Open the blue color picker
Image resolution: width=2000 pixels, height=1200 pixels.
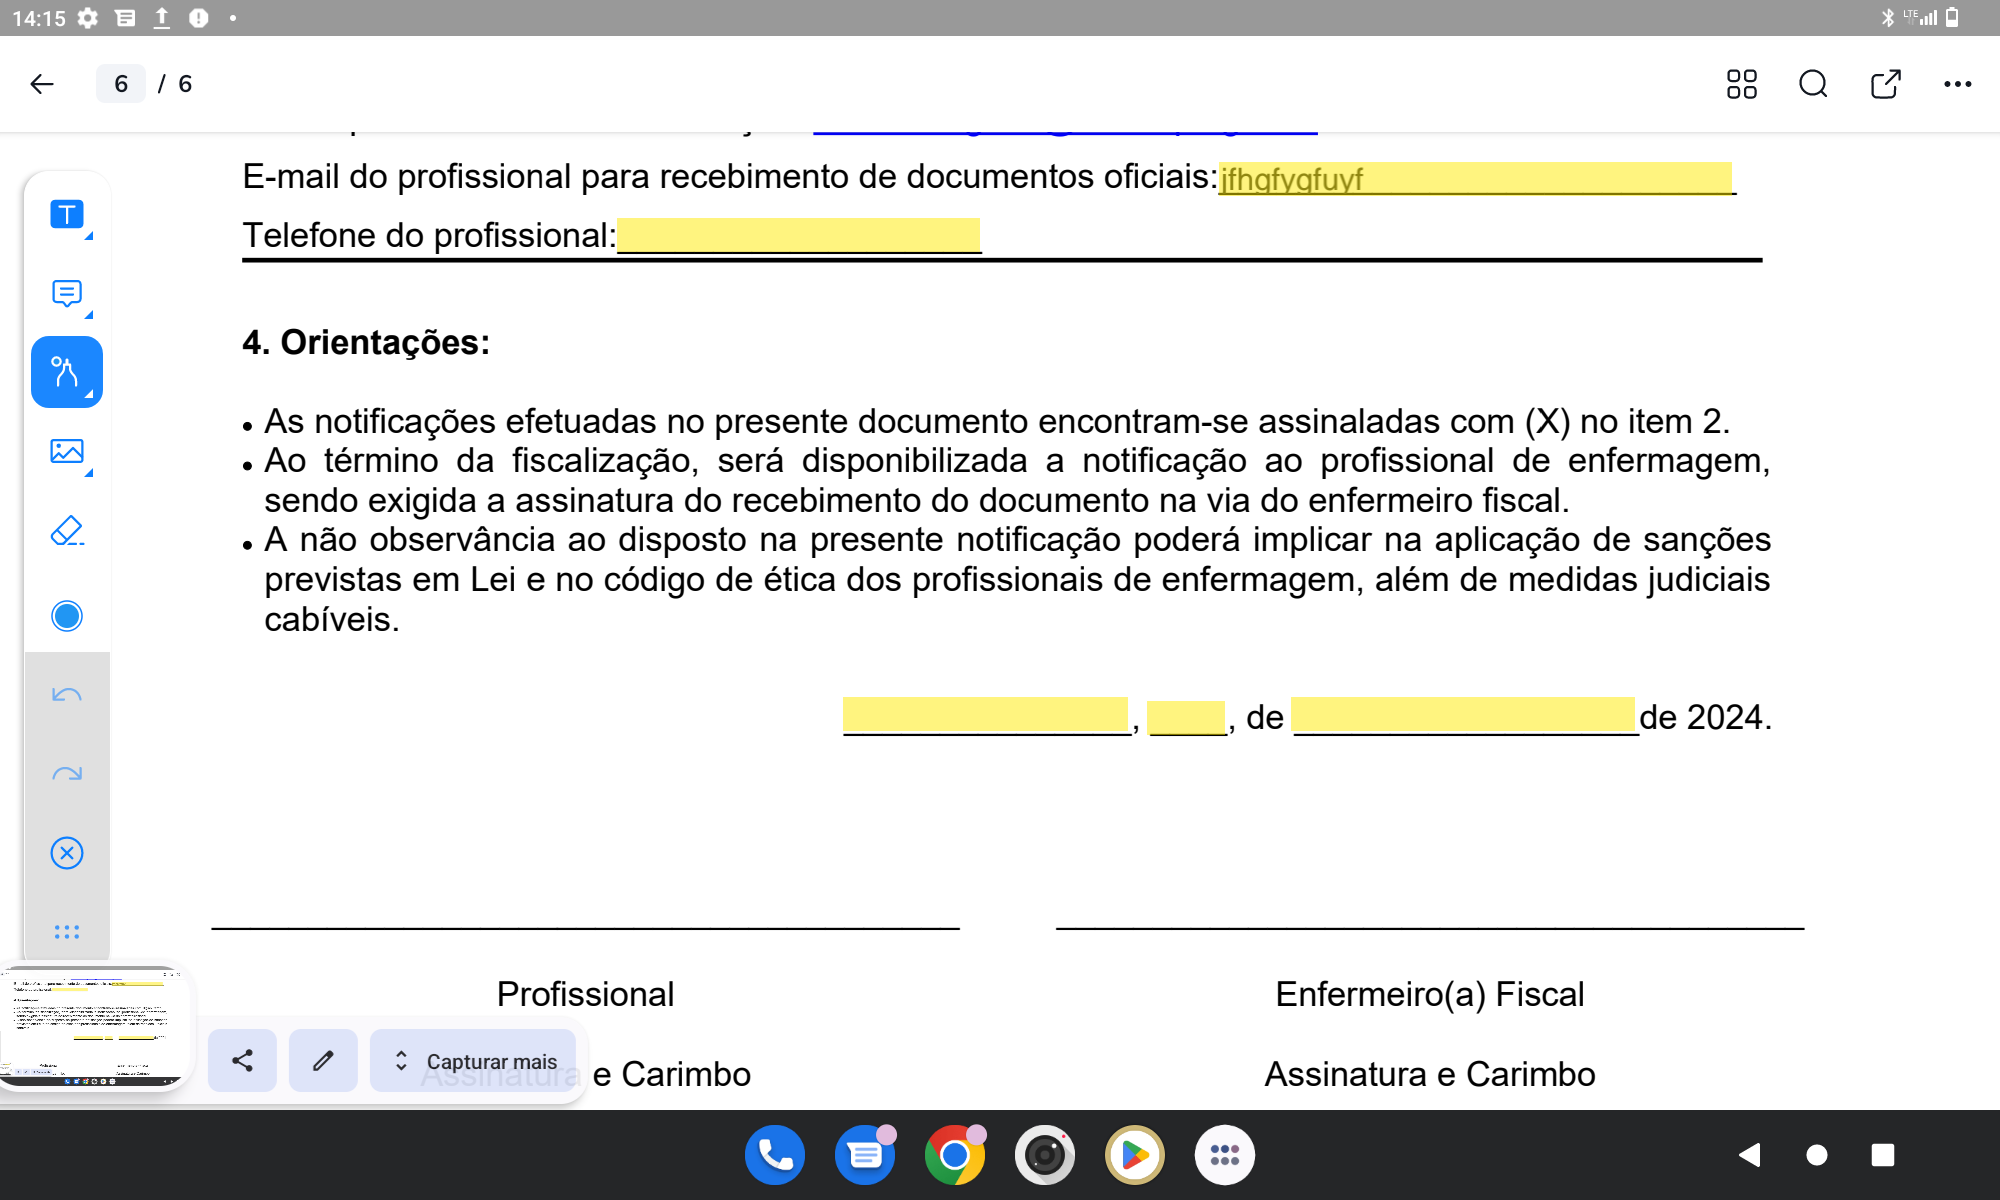pyautogui.click(x=67, y=616)
